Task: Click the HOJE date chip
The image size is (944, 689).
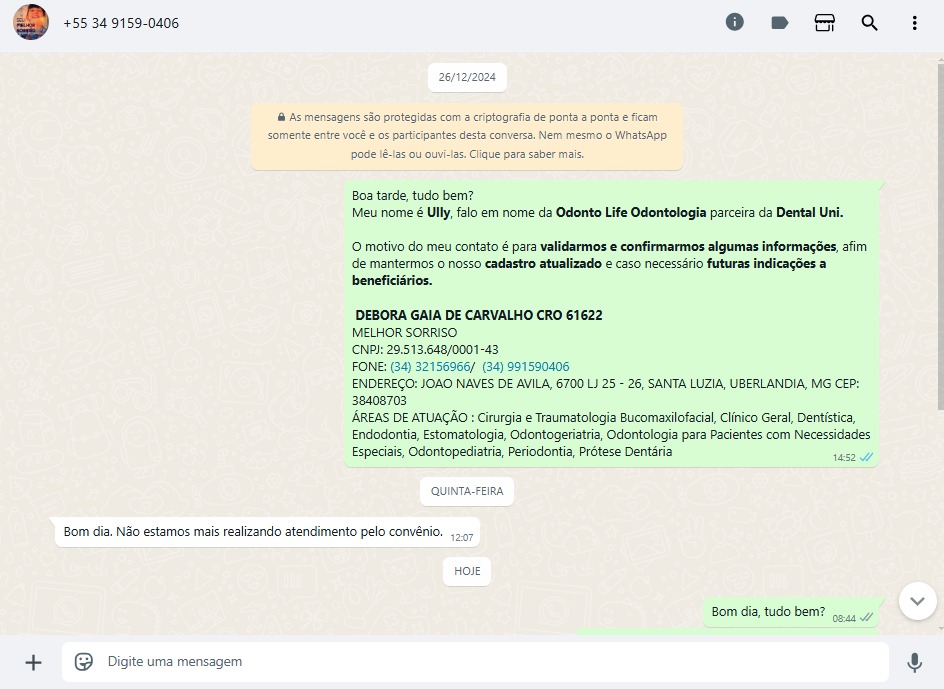Action: 467,571
